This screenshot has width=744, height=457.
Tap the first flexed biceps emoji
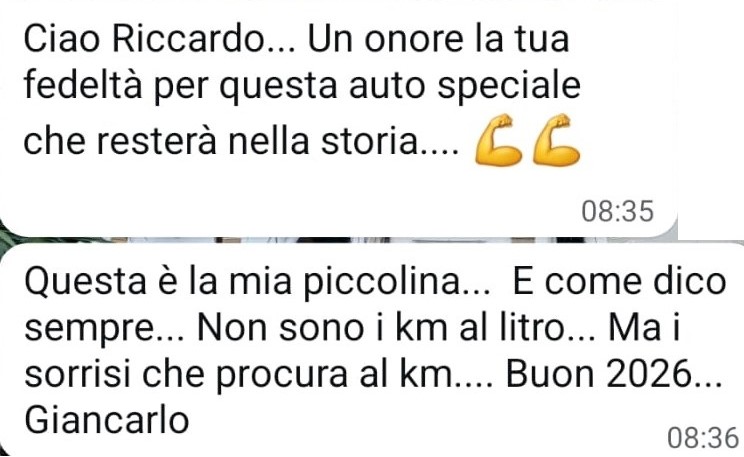498,140
